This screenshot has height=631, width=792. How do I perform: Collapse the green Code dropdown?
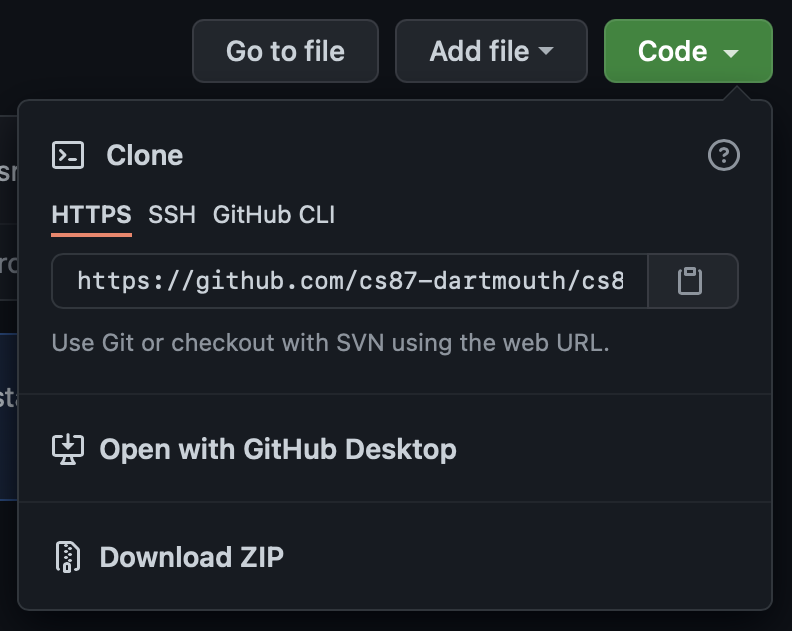point(688,51)
